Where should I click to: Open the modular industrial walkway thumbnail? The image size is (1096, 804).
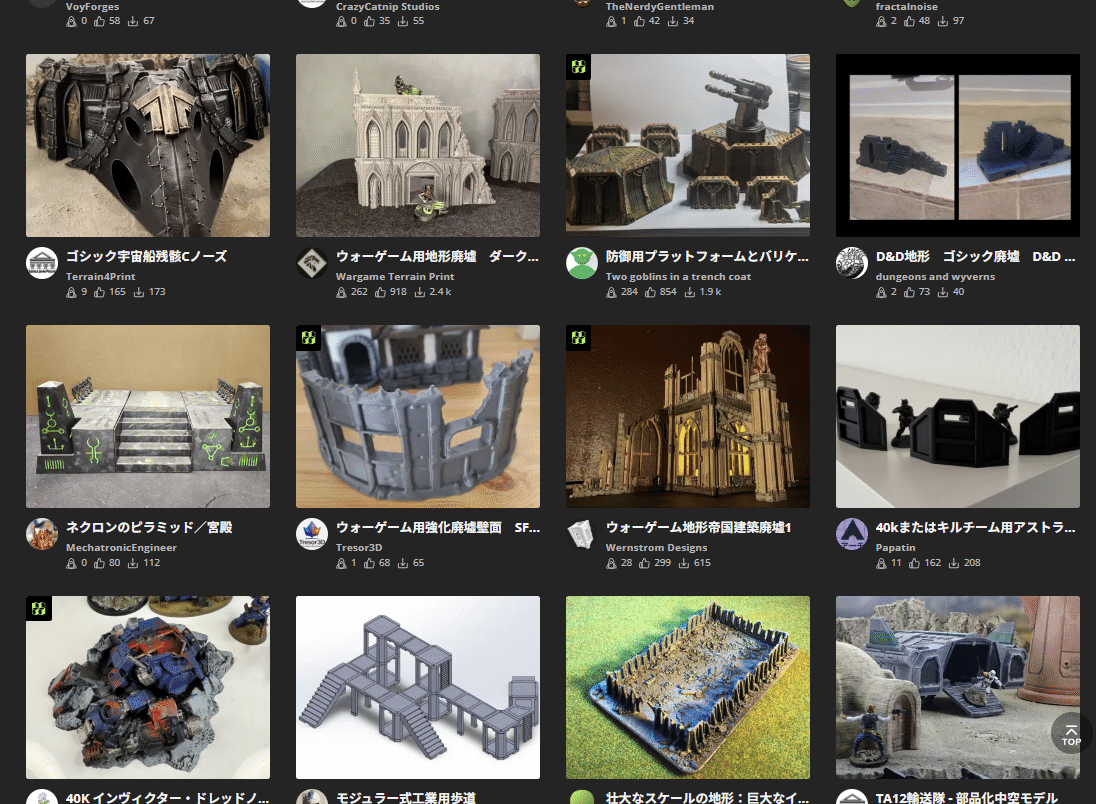[417, 687]
